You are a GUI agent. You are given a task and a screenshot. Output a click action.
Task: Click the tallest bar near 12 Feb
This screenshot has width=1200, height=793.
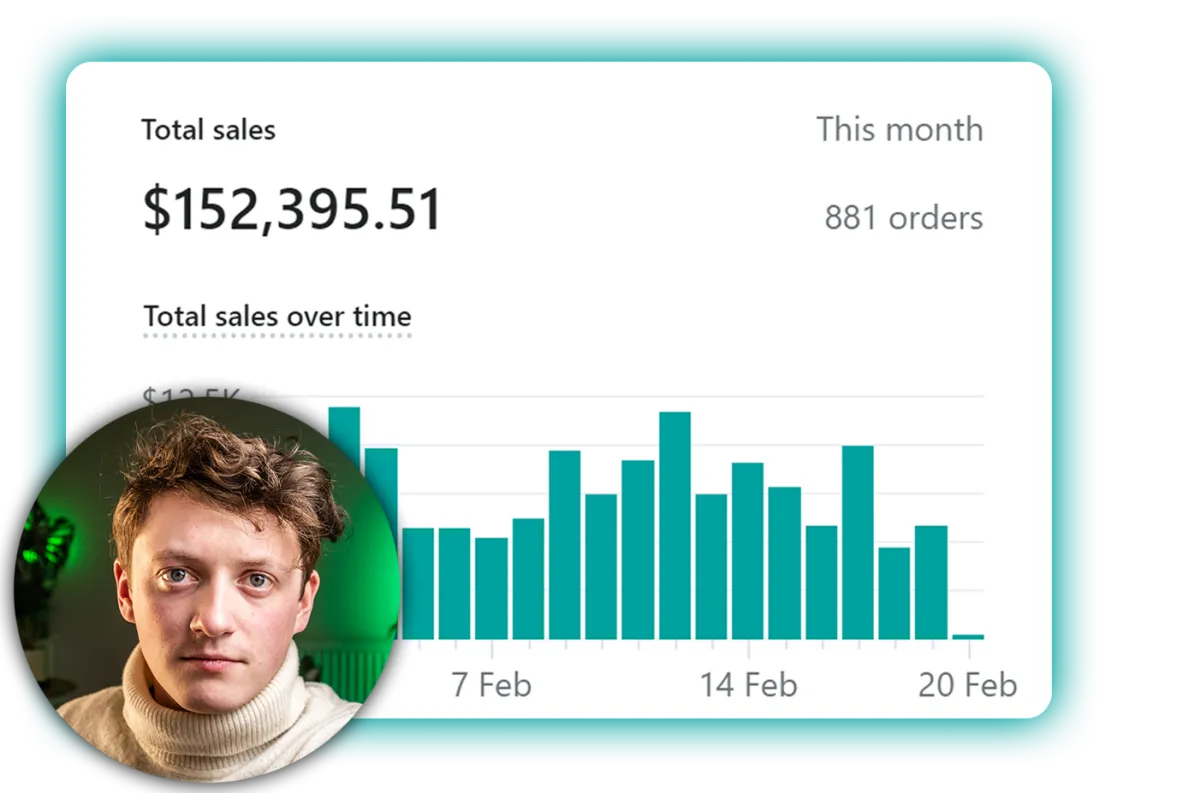[675, 525]
